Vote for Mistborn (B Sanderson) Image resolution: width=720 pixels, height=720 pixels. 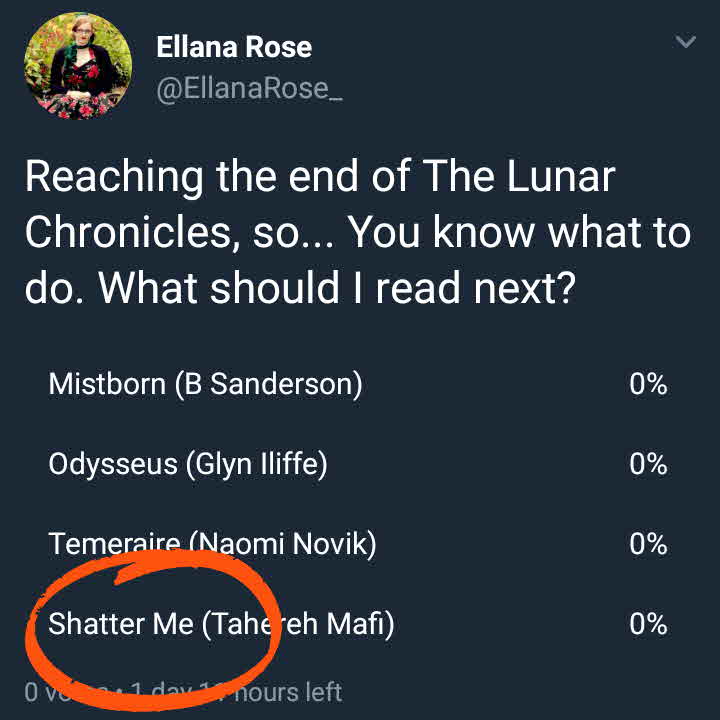[x=205, y=384]
